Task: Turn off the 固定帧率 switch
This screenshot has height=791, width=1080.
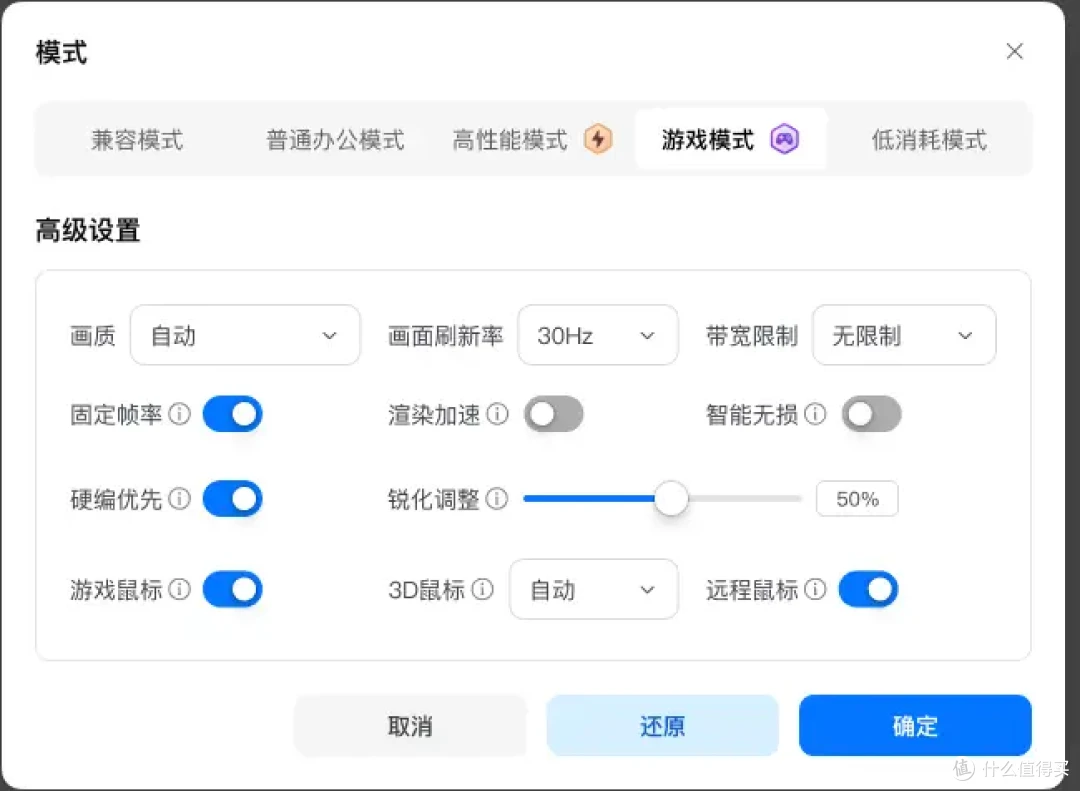Action: (x=233, y=413)
